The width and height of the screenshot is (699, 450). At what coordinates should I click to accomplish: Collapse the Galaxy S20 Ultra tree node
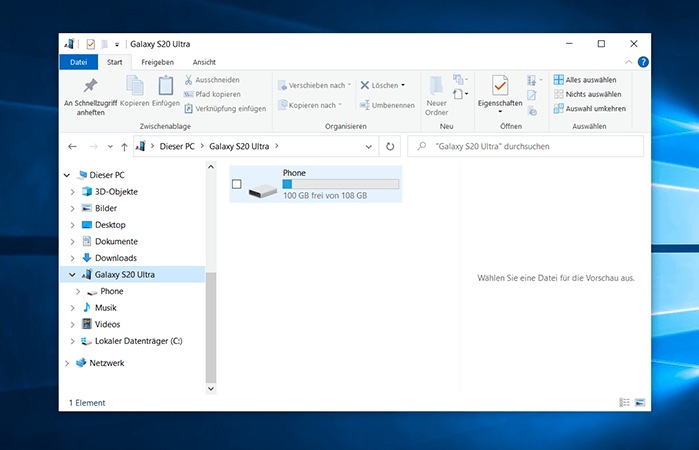click(x=72, y=275)
